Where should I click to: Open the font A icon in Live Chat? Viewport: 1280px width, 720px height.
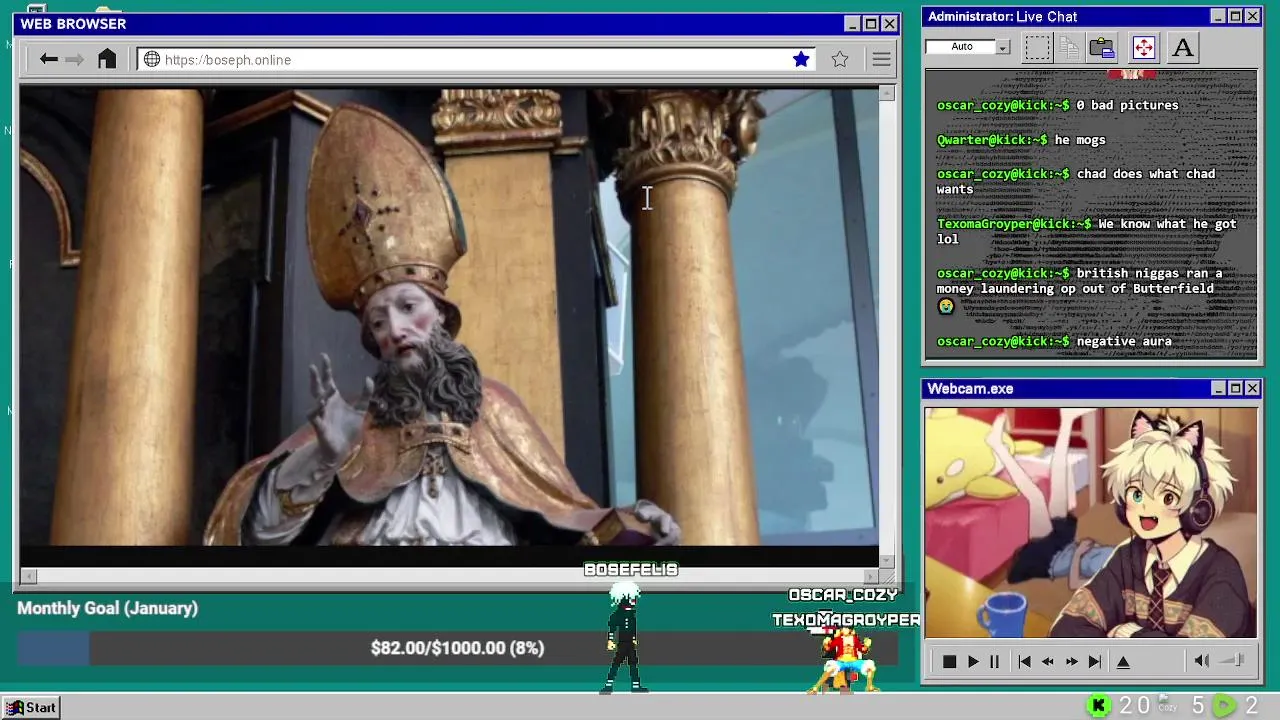[x=1183, y=47]
